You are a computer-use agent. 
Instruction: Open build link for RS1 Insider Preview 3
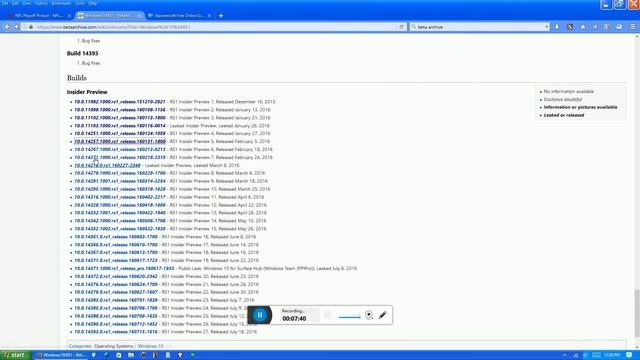pos(120,118)
